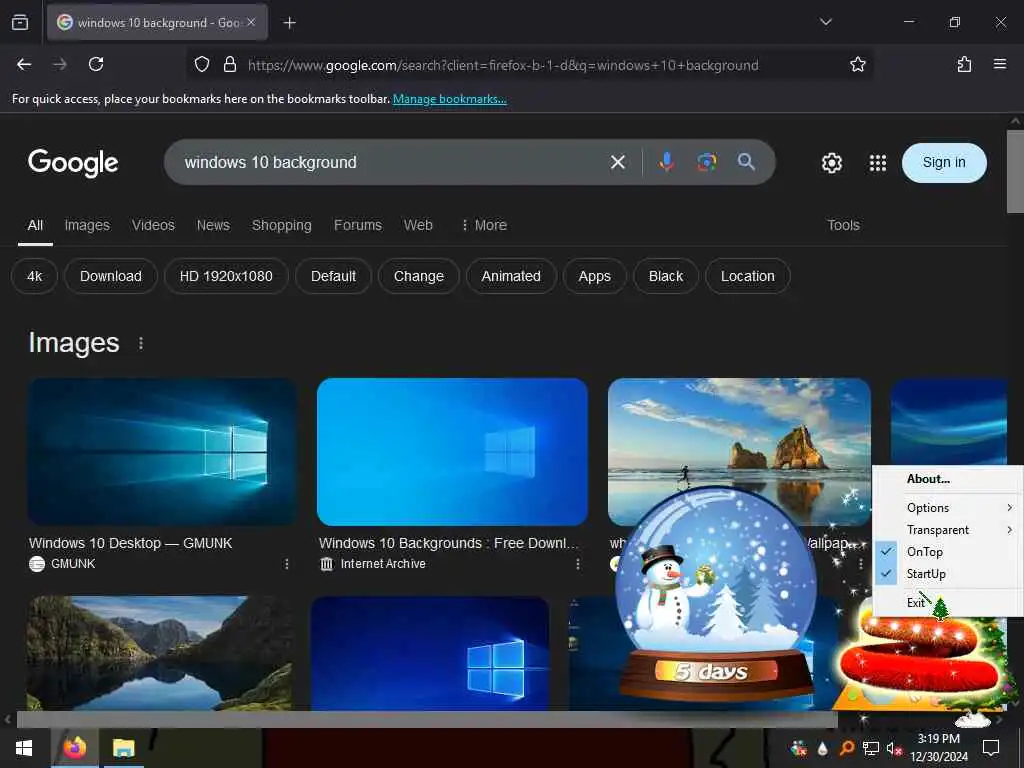Open the mountain lake reflection thumbnail
1024x768 pixels.
tap(159, 653)
